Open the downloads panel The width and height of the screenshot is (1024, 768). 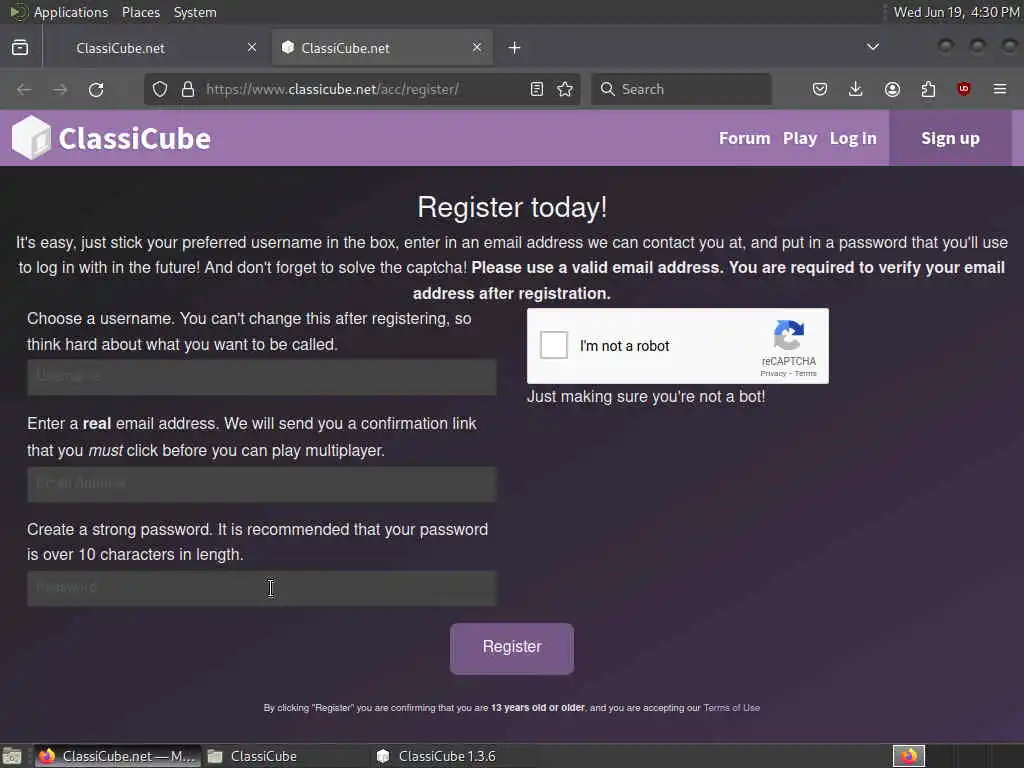(856, 89)
